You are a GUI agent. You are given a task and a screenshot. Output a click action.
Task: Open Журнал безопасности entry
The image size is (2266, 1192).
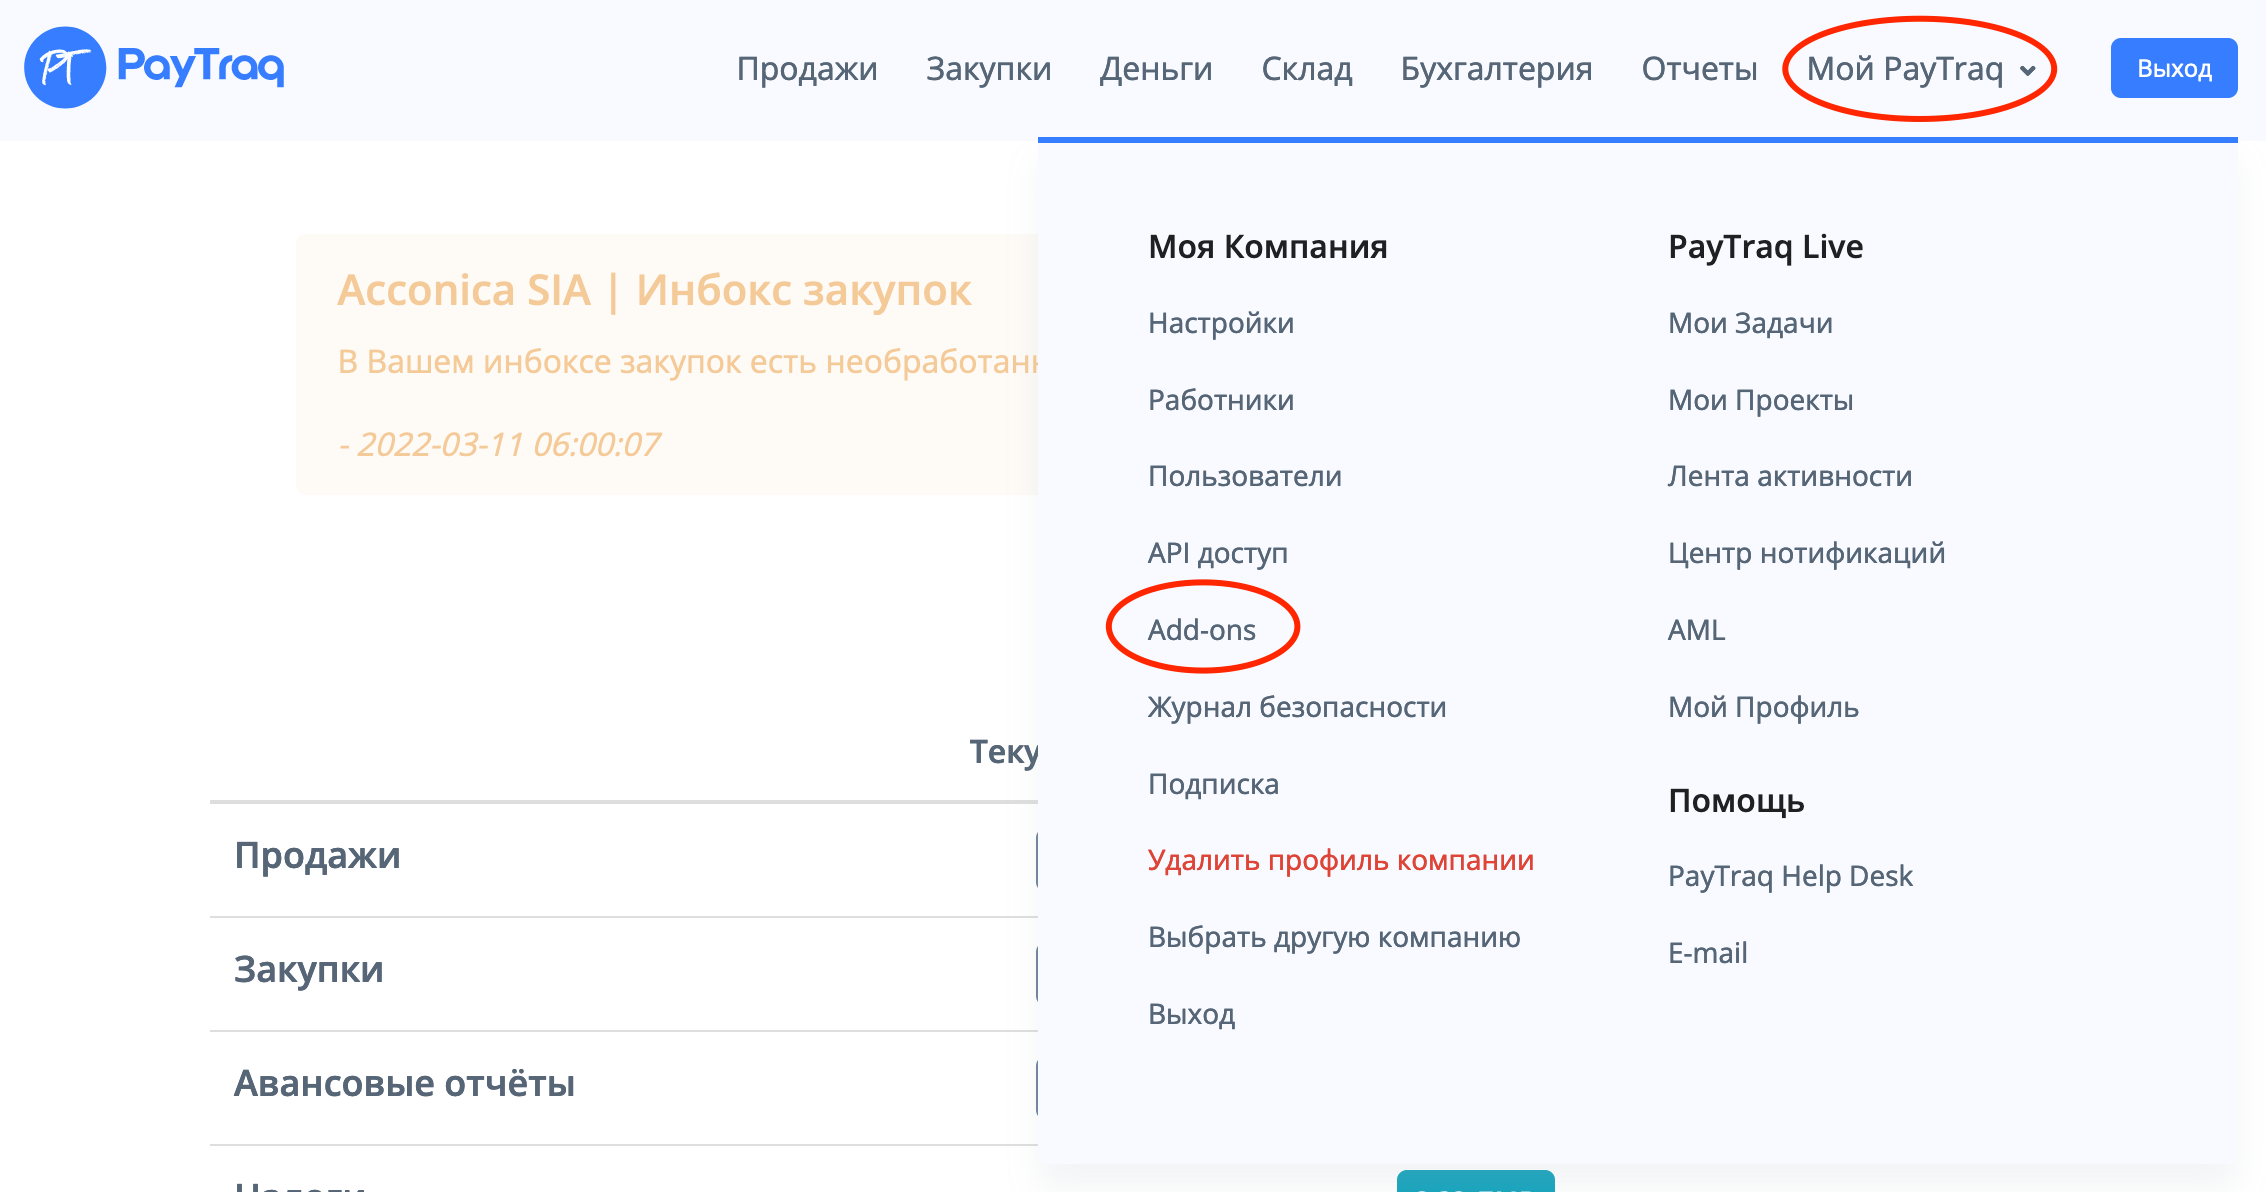pyautogui.click(x=1296, y=707)
